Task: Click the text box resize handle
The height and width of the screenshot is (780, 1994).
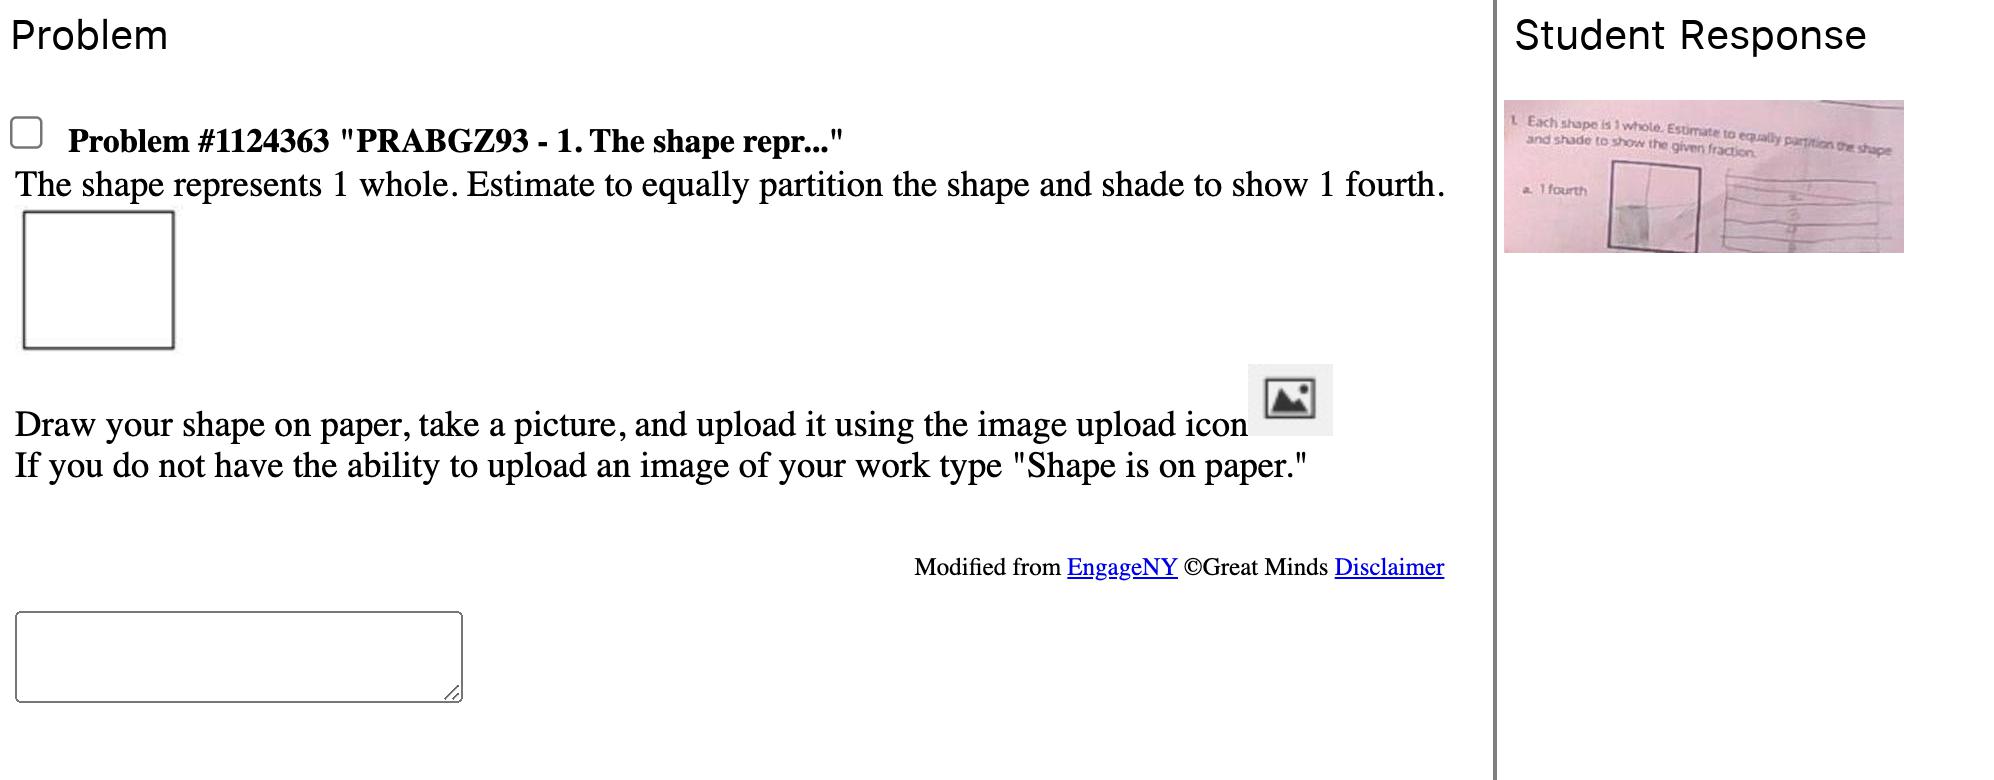Action: [x=453, y=692]
